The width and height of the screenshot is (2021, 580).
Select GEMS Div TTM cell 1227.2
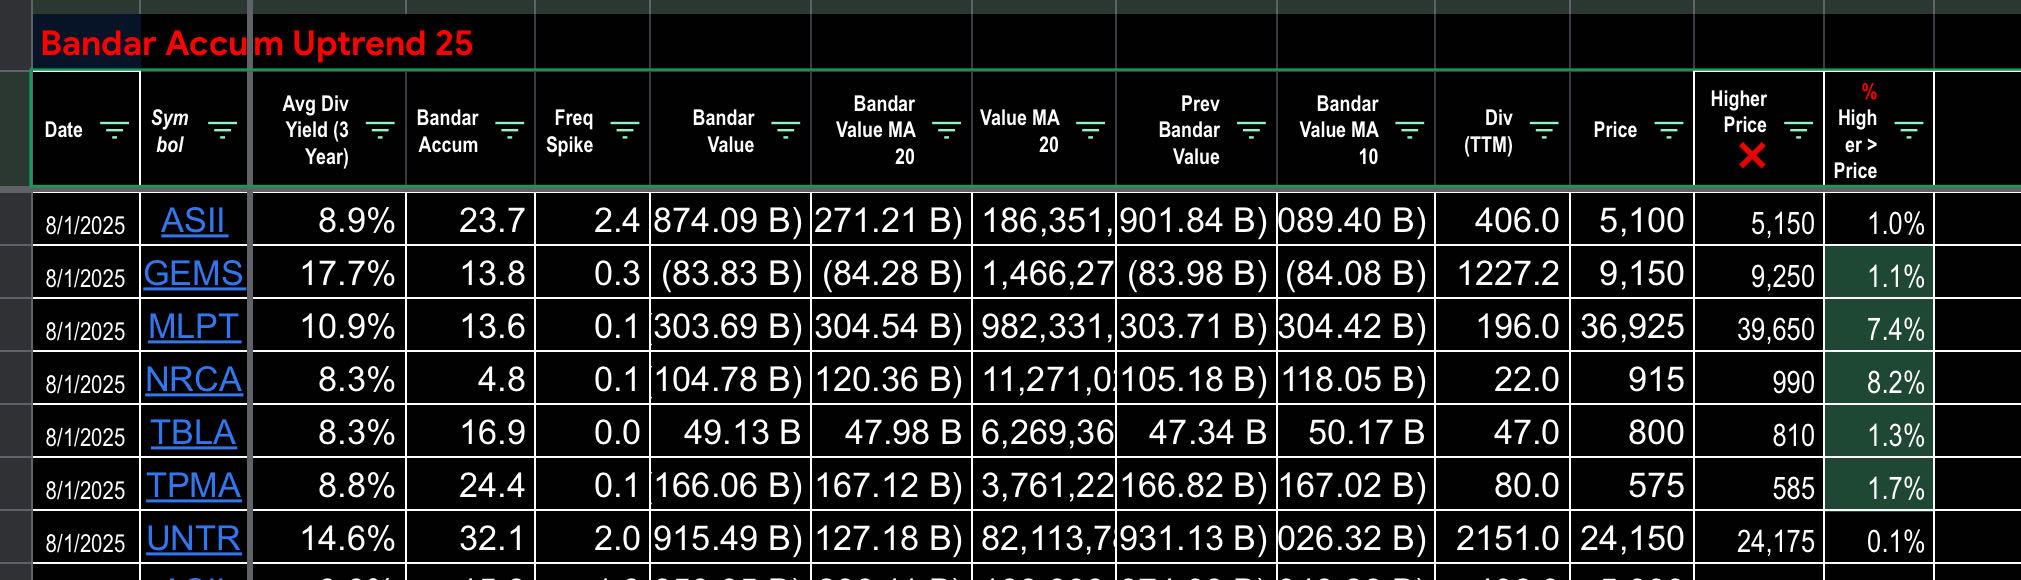[1503, 273]
